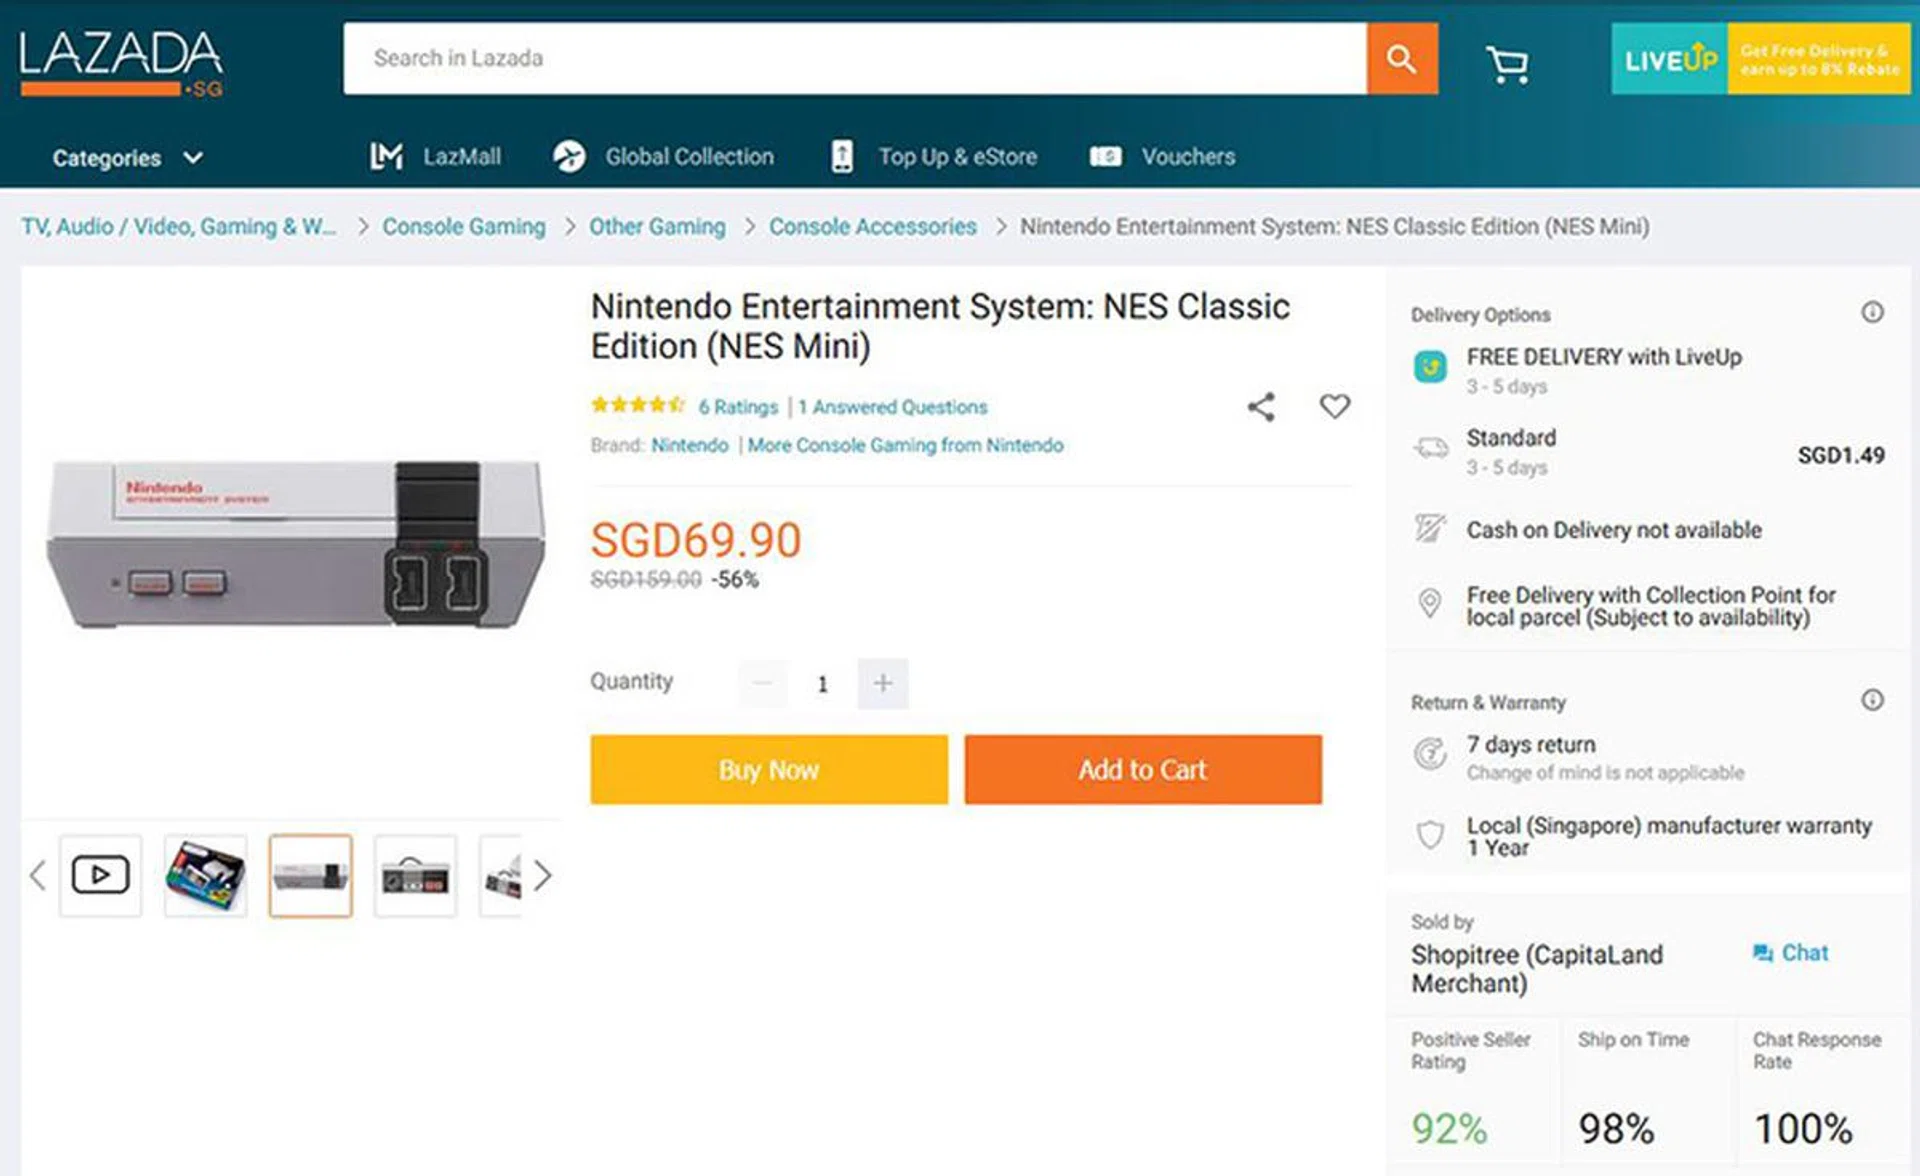Click Delivery Options info icon
The width and height of the screenshot is (1920, 1176).
(x=1872, y=313)
